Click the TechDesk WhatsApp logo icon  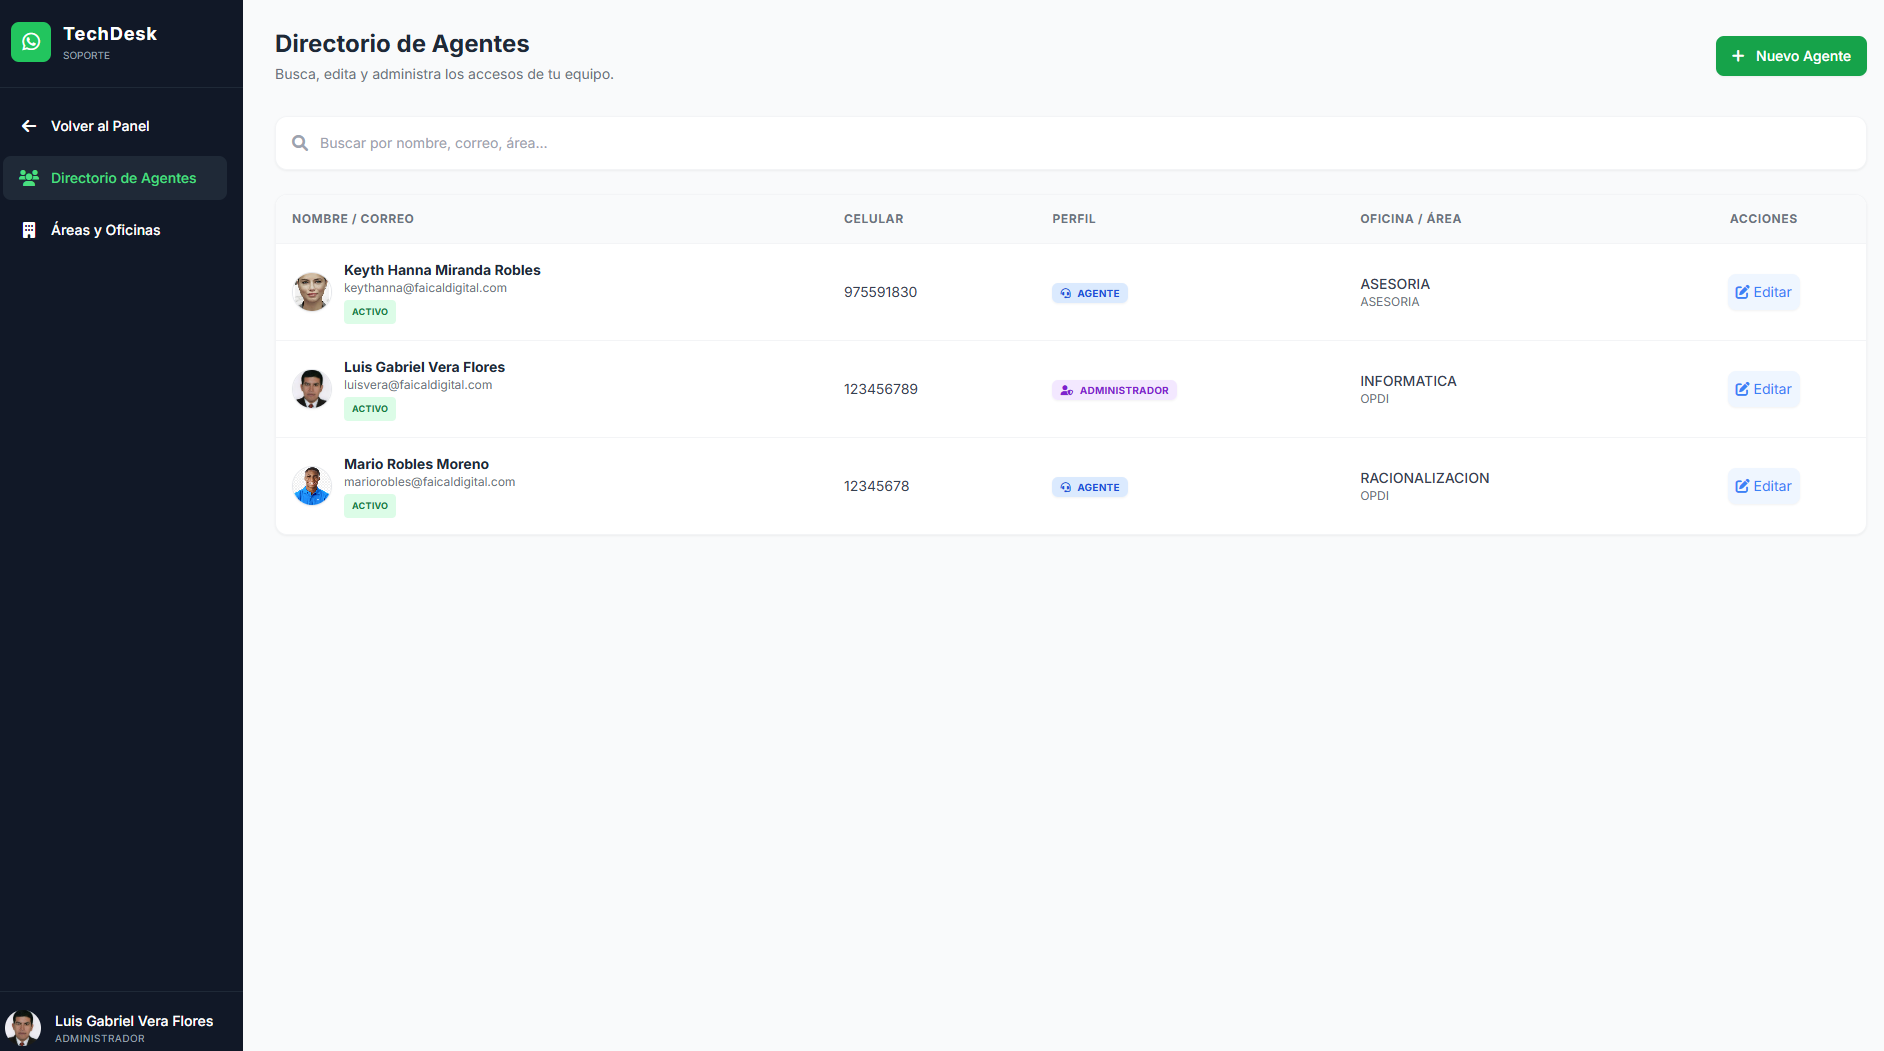[31, 42]
